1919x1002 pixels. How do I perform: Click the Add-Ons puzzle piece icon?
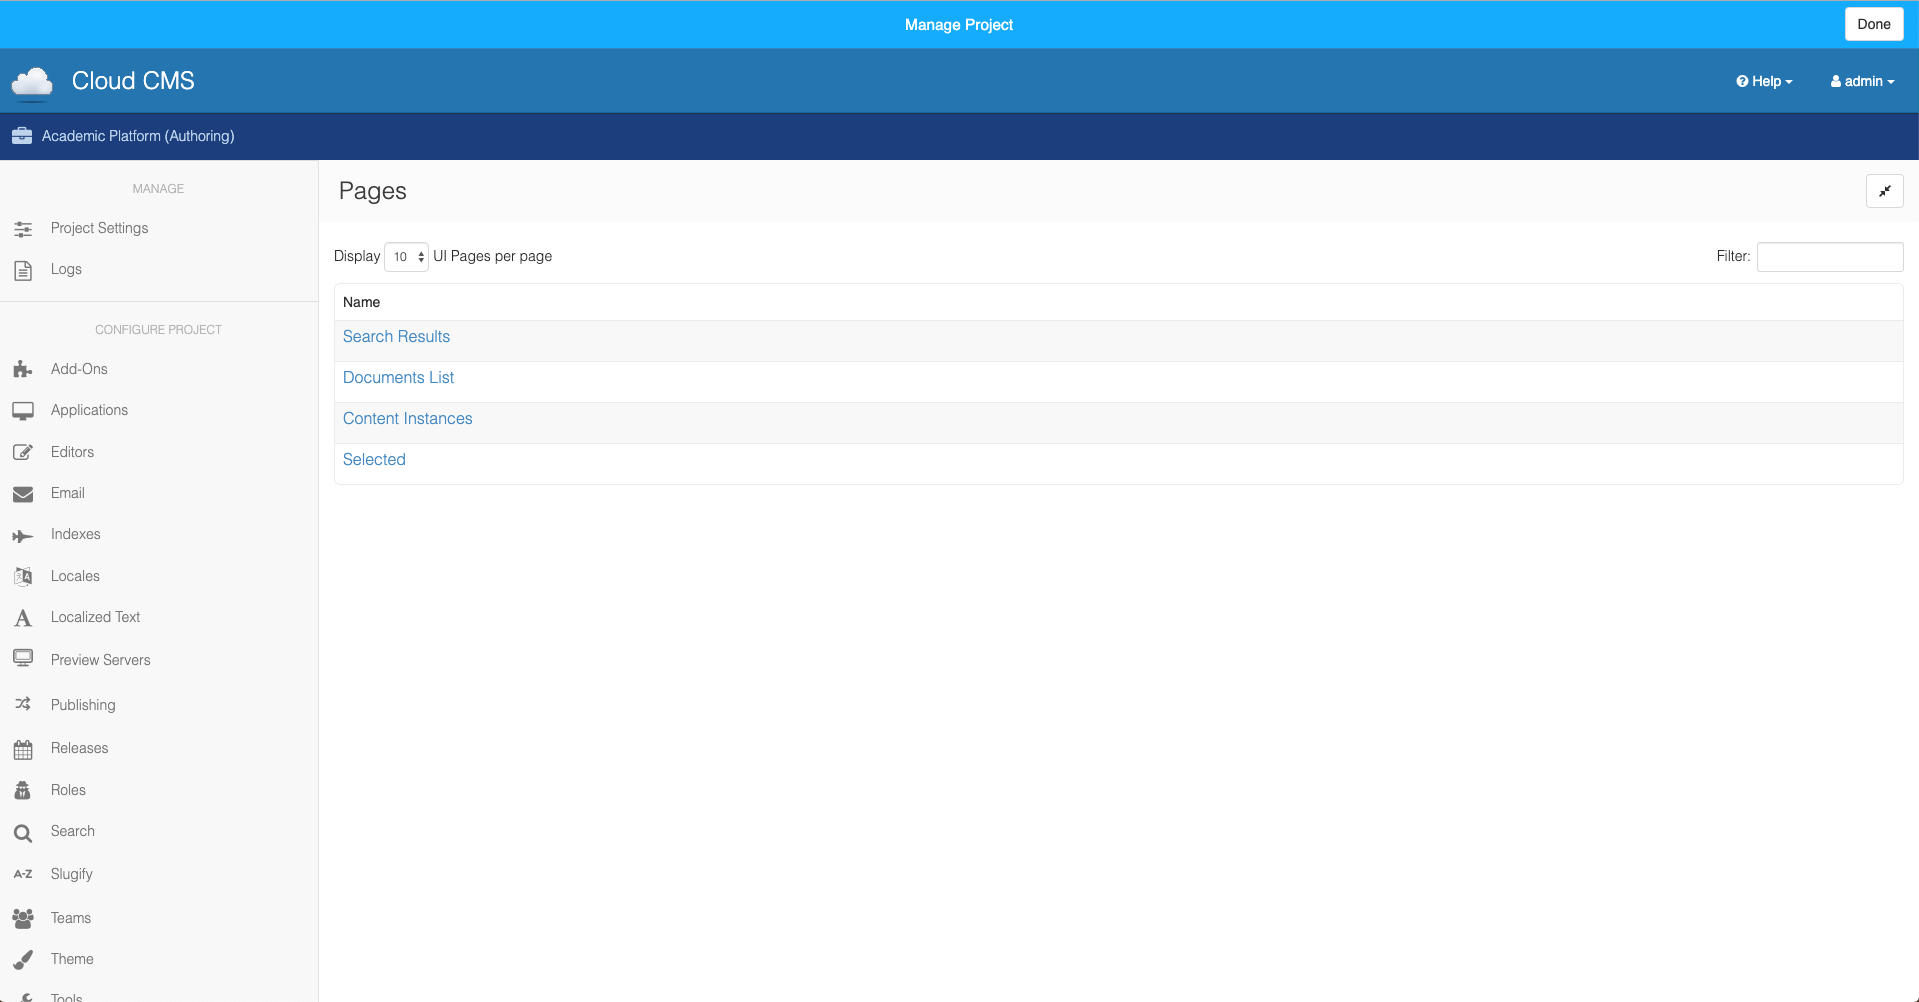[x=23, y=370]
